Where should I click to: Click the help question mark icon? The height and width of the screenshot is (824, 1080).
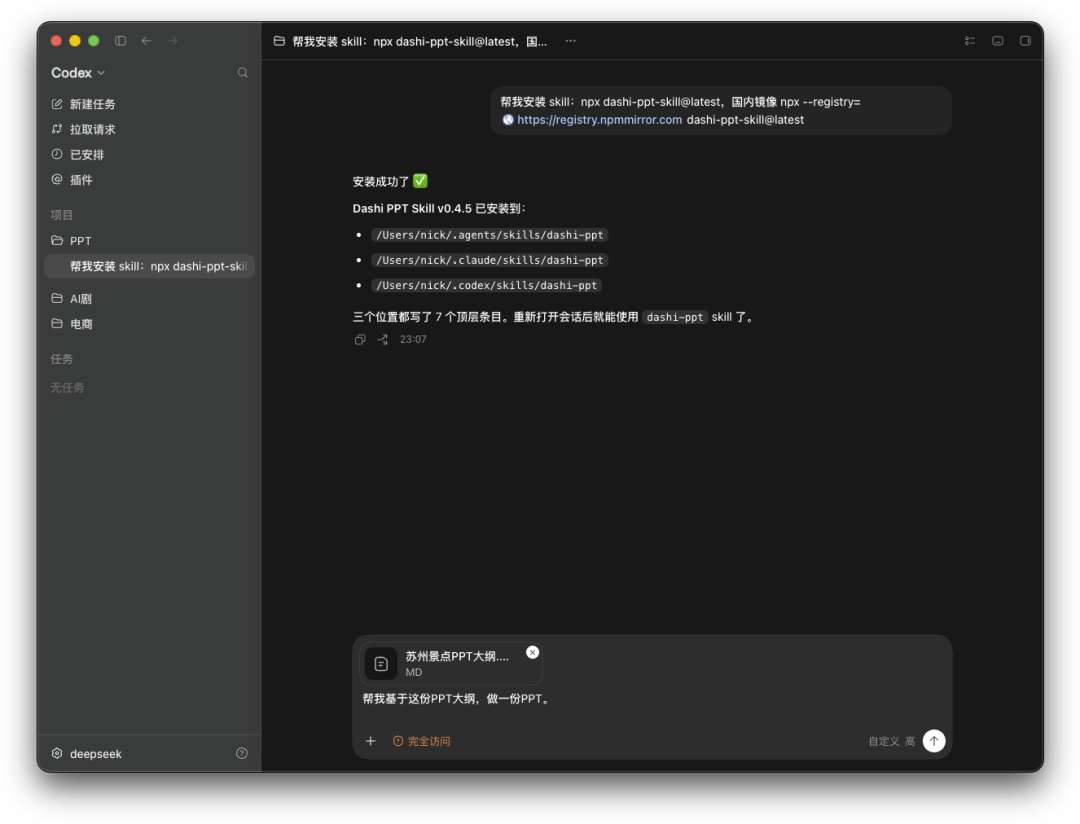tap(242, 753)
